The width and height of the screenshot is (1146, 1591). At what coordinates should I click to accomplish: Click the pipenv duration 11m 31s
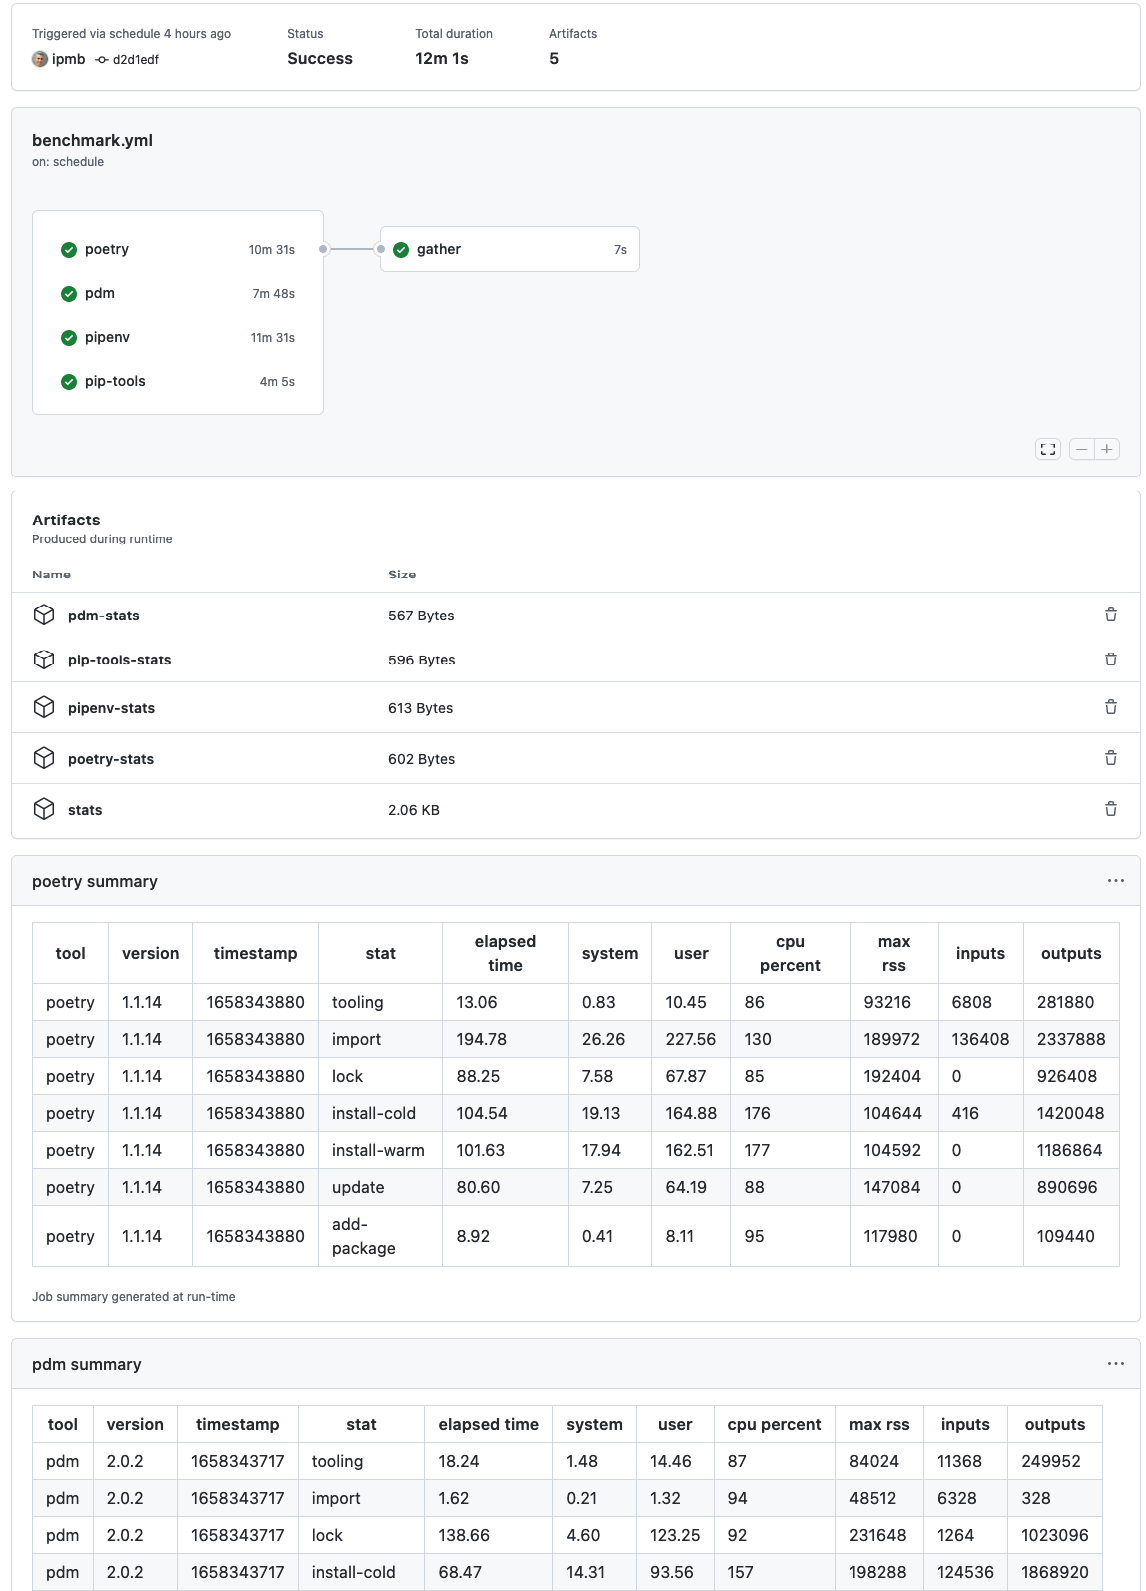click(273, 338)
